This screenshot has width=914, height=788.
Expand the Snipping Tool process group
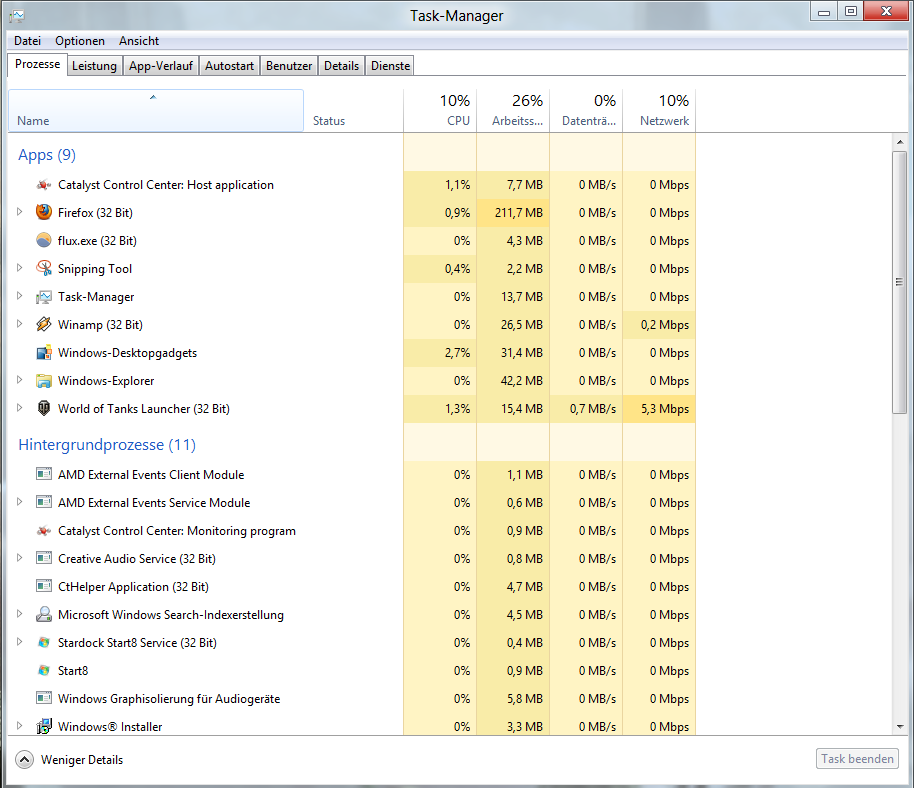coord(19,268)
